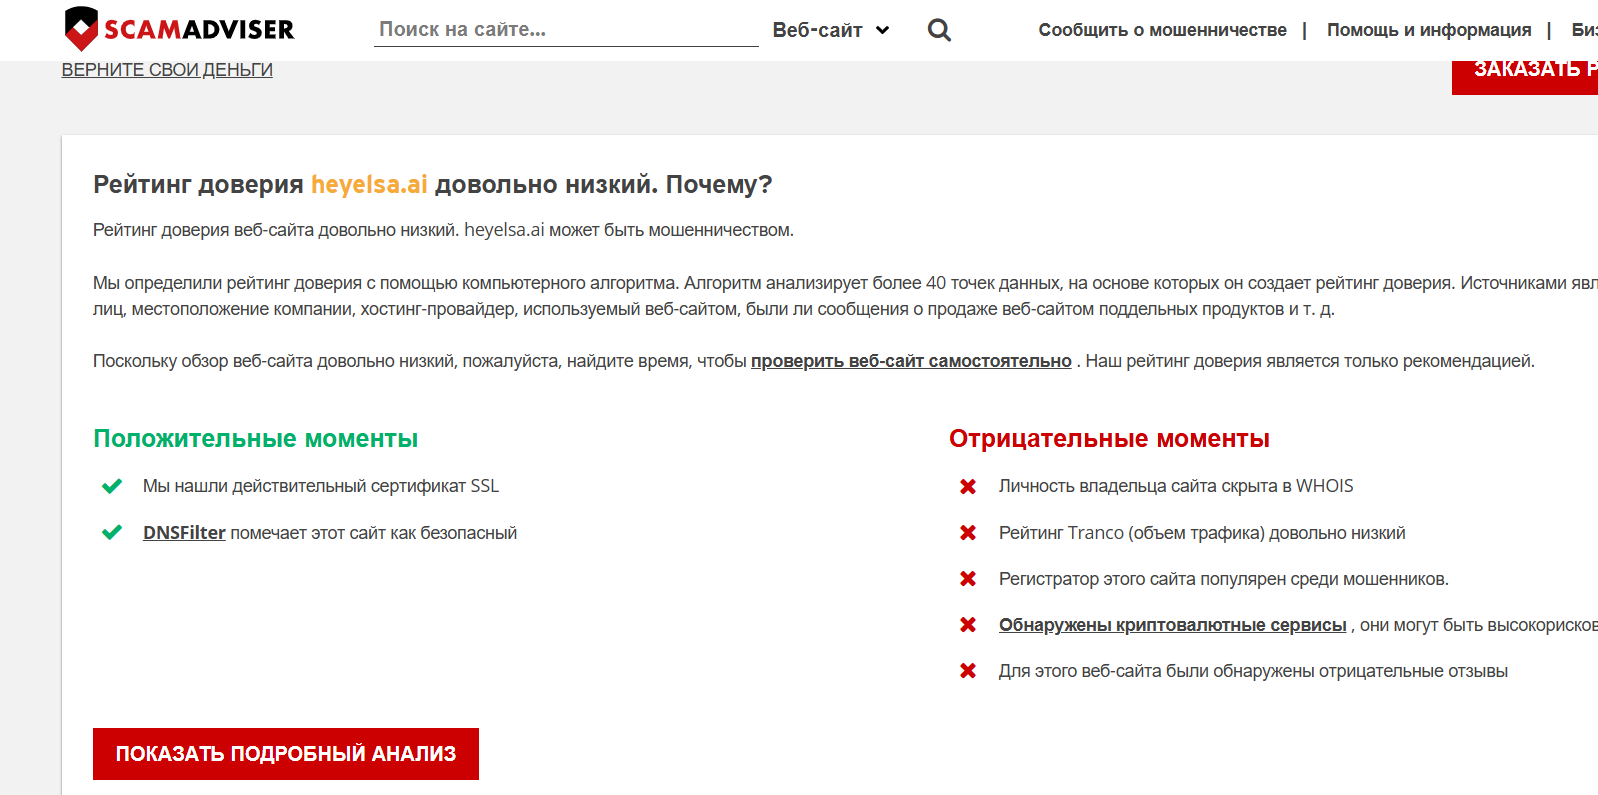The width and height of the screenshot is (1598, 795).
Task: Click green checkmark next to DNSFilter item
Action: (x=112, y=532)
